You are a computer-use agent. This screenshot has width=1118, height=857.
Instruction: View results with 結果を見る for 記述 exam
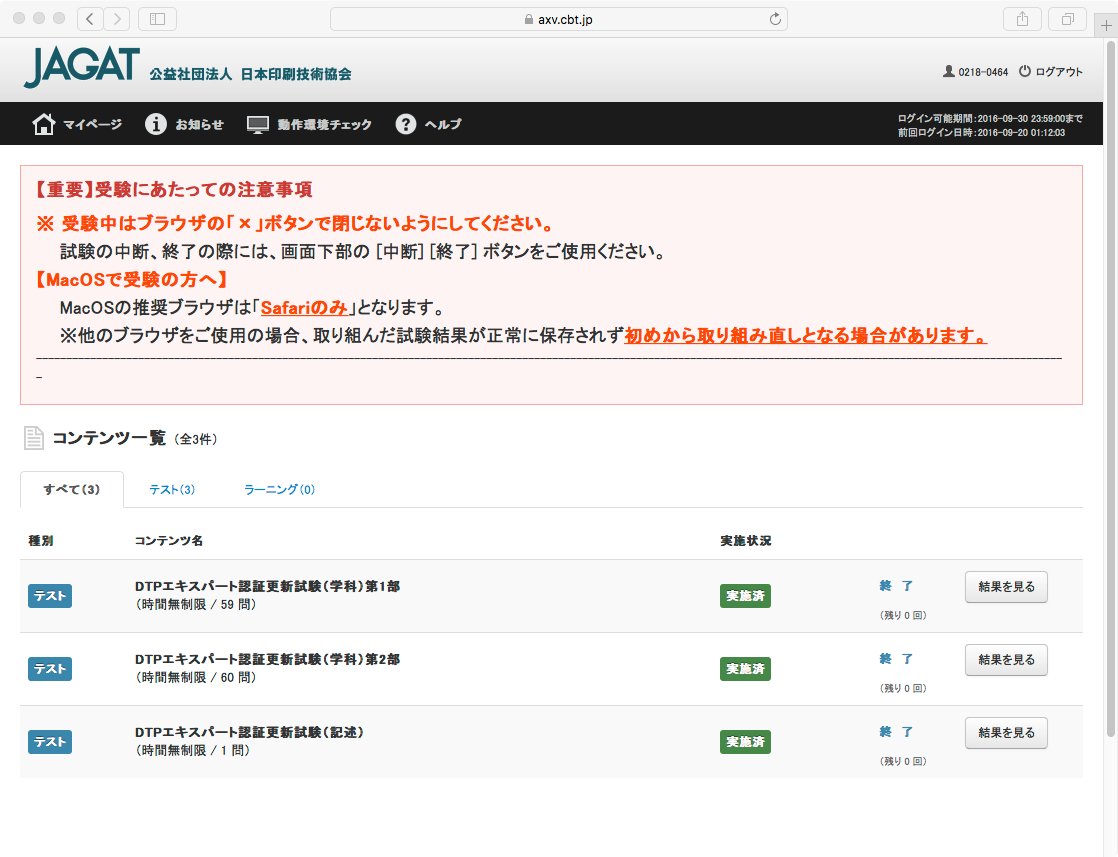point(1006,733)
